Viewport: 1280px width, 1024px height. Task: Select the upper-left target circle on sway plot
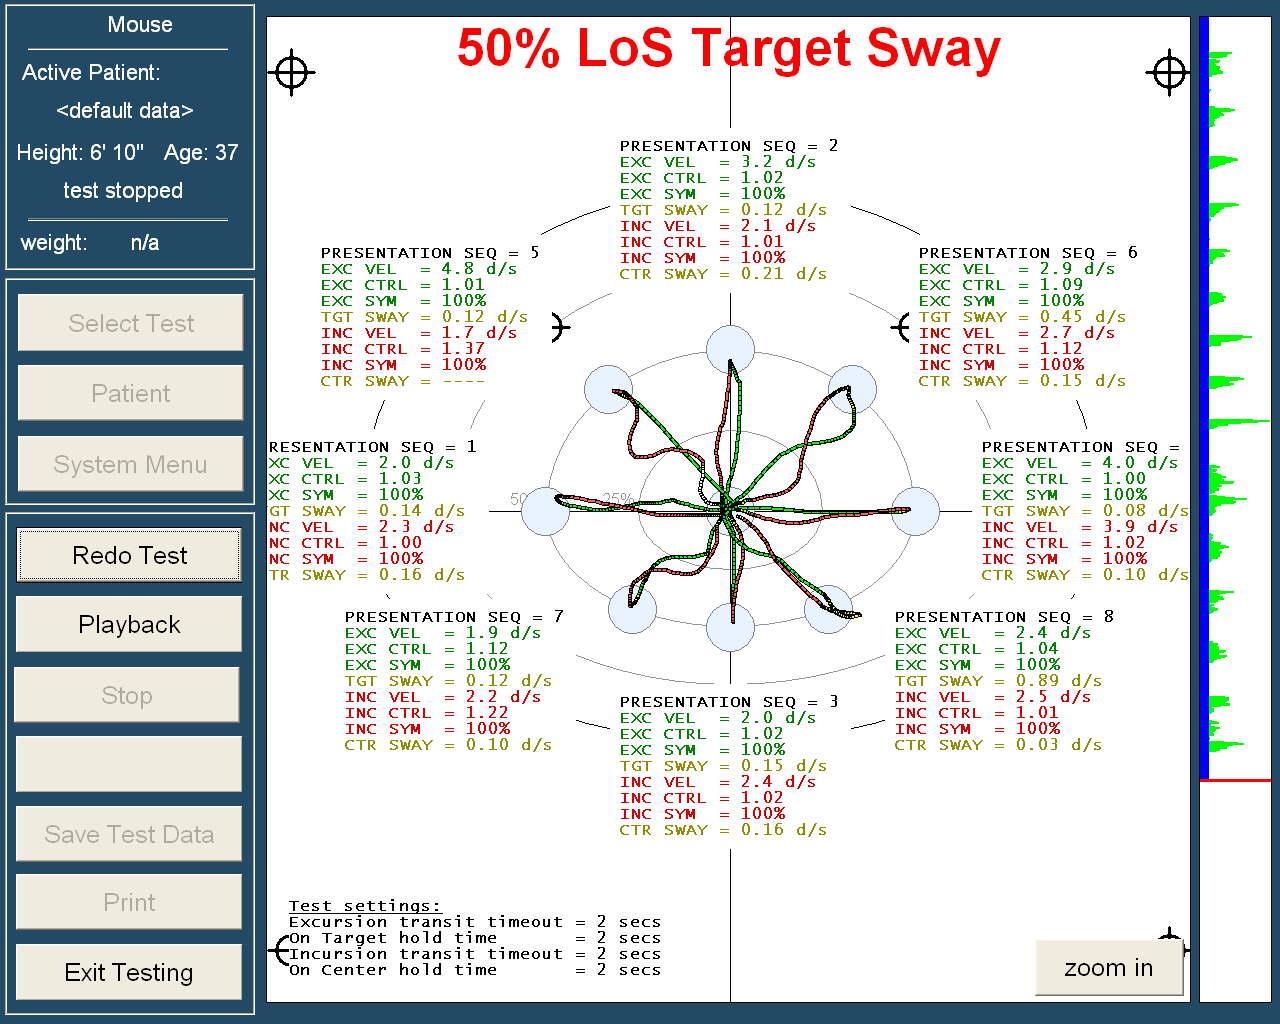tap(608, 390)
